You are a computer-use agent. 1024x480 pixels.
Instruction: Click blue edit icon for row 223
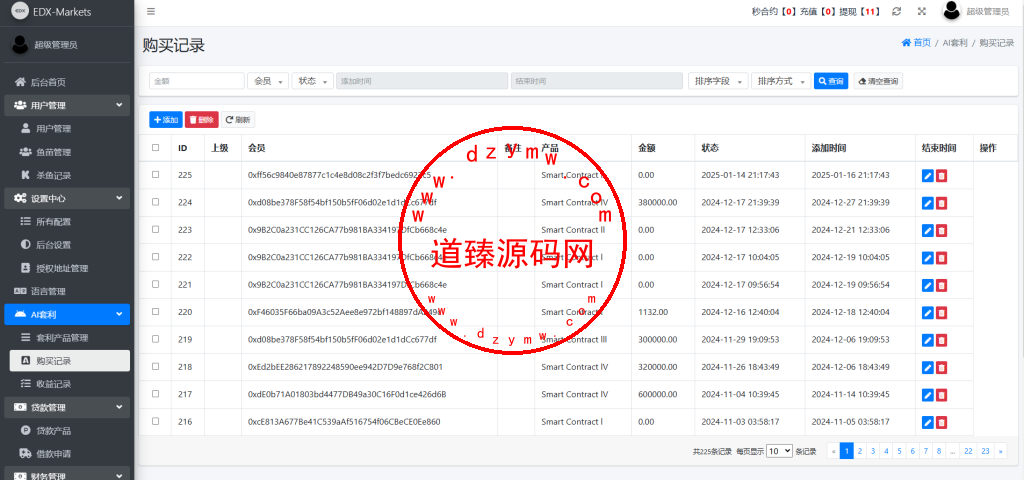pos(927,231)
